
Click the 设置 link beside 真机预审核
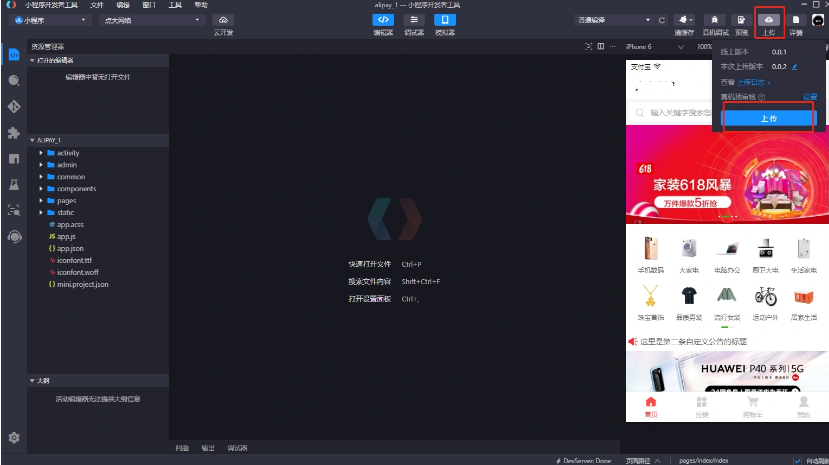click(810, 97)
